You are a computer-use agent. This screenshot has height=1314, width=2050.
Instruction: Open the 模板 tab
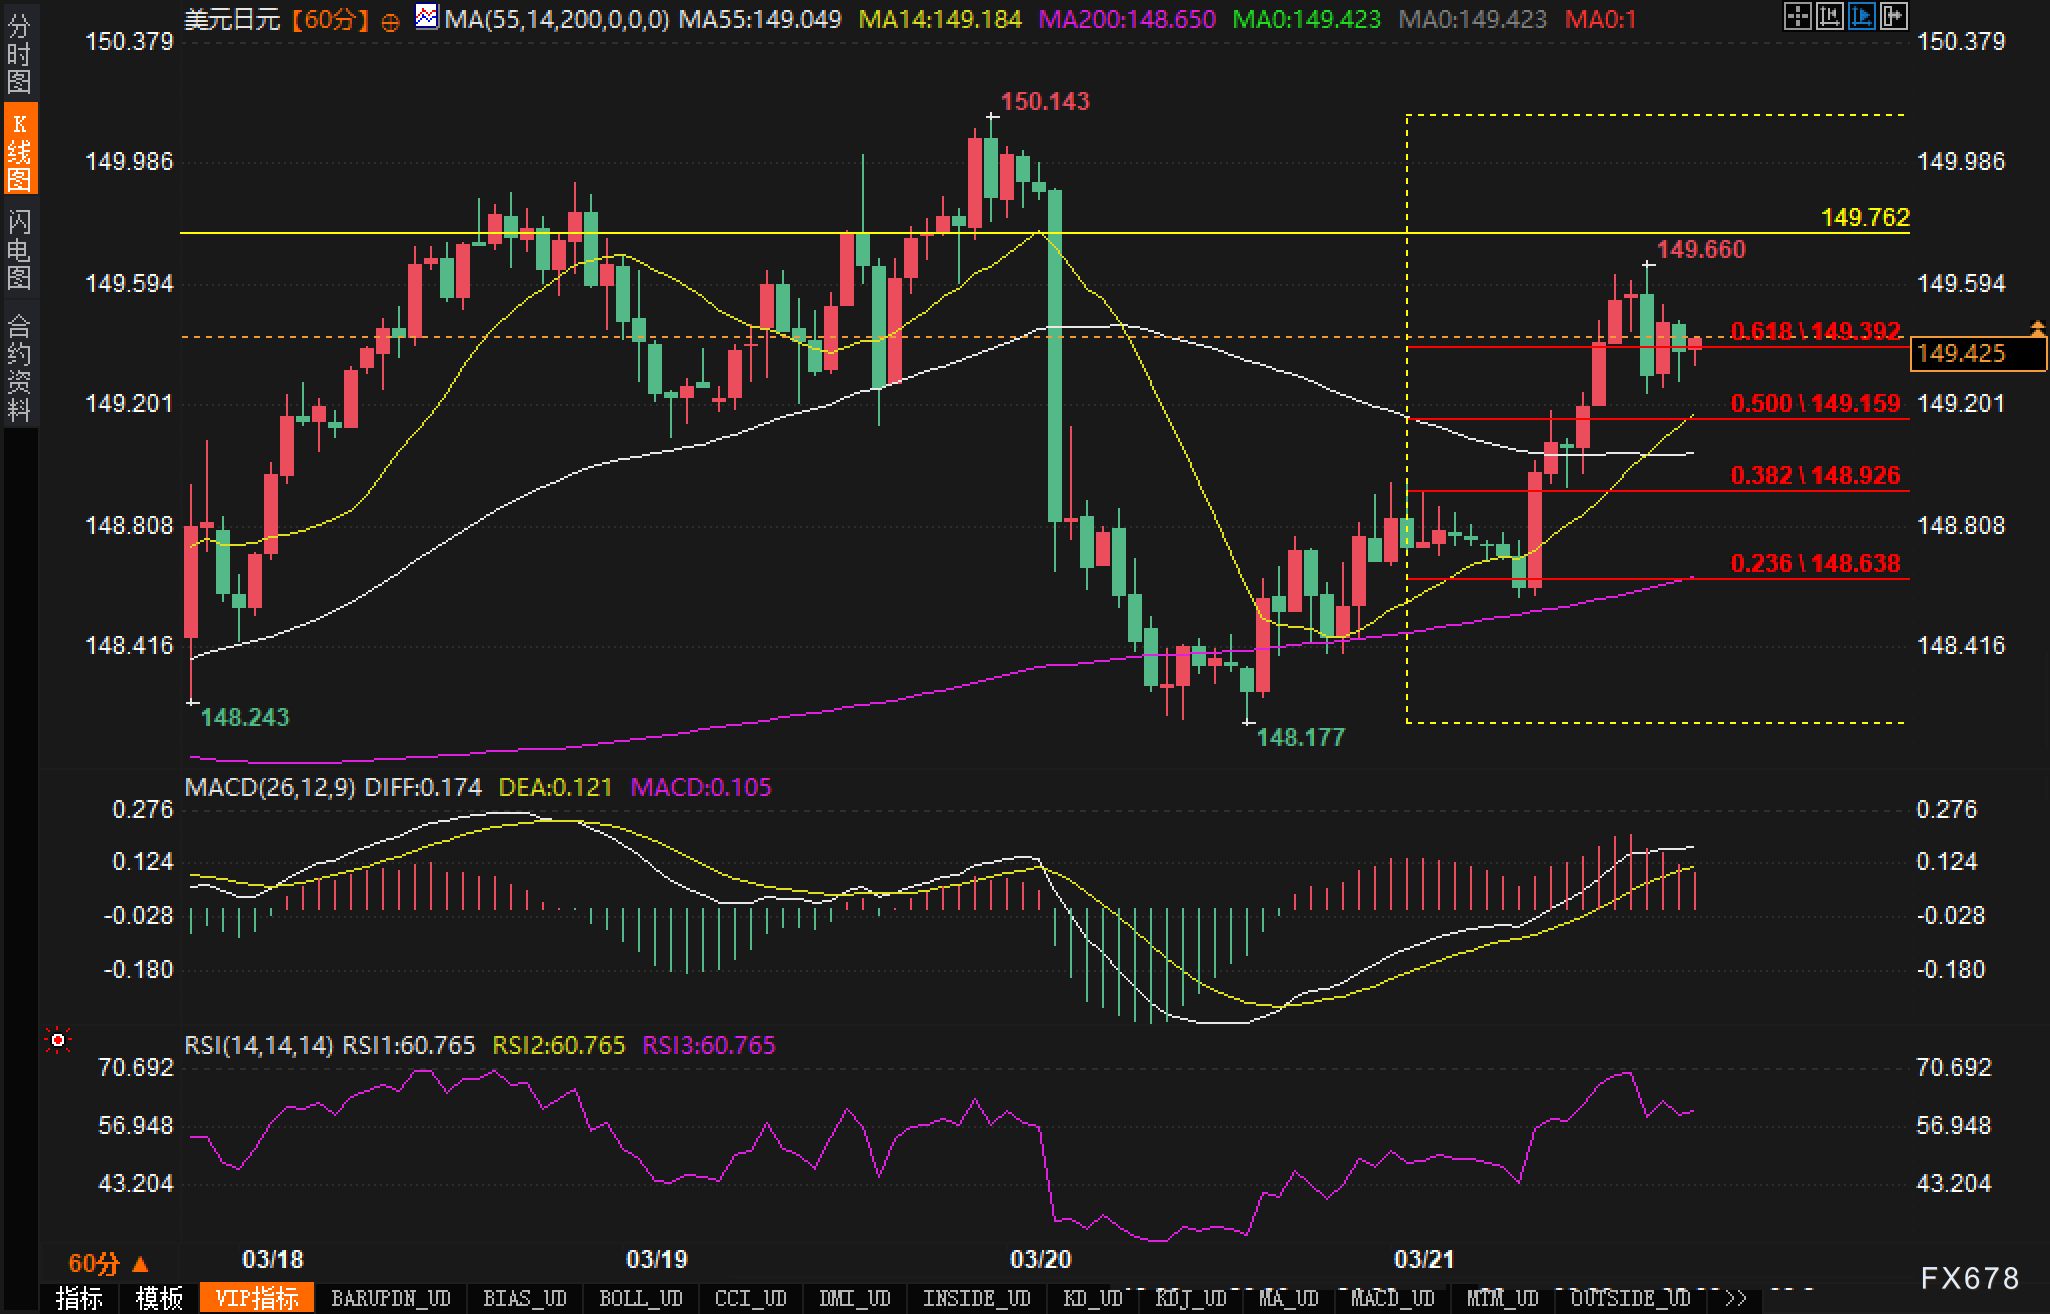pyautogui.click(x=160, y=1298)
